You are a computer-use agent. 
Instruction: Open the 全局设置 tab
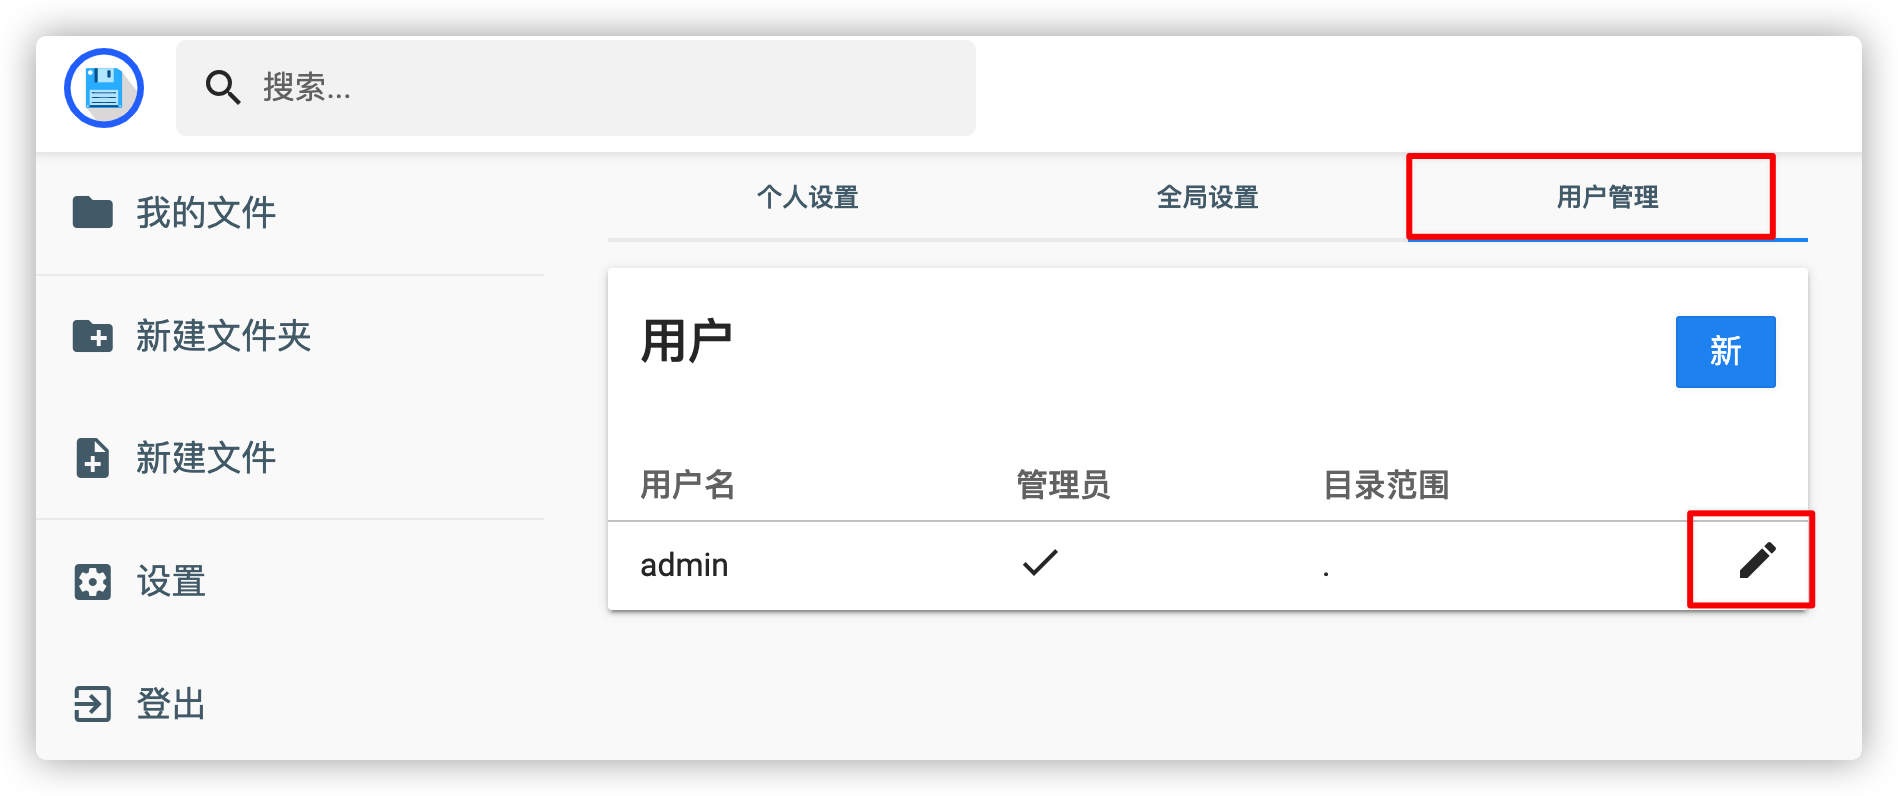click(x=1208, y=197)
